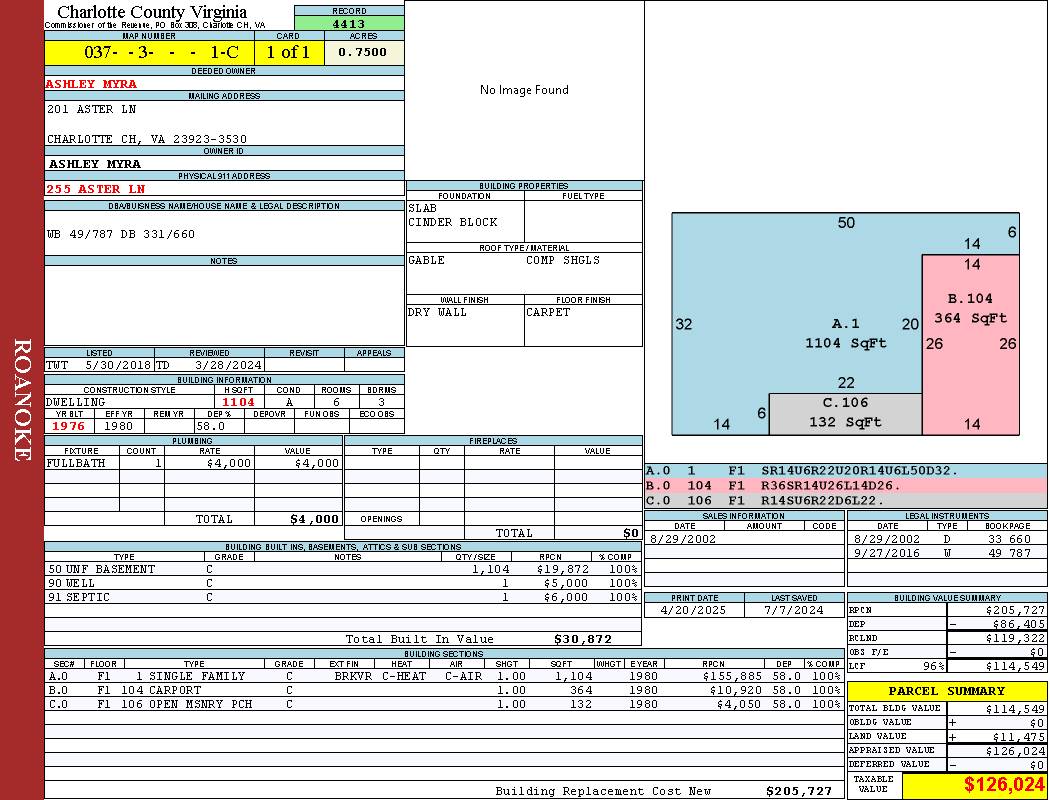This screenshot has width=1050, height=800.
Task: Select roof material COMP SHGLS
Action: [563, 260]
